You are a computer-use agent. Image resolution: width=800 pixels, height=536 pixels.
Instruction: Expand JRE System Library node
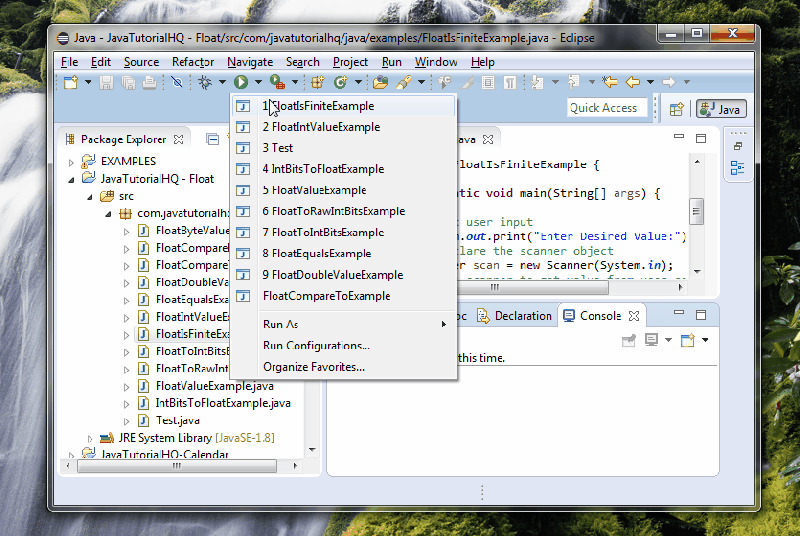[x=90, y=439]
